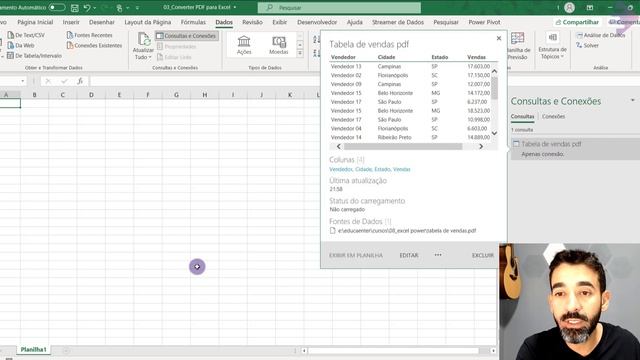Toggle Consultas e Conexões pane button
640x360 pixels.
coord(187,36)
